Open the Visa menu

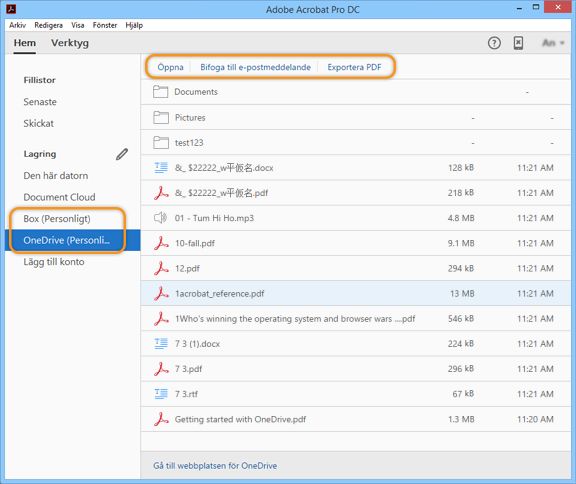pos(78,25)
